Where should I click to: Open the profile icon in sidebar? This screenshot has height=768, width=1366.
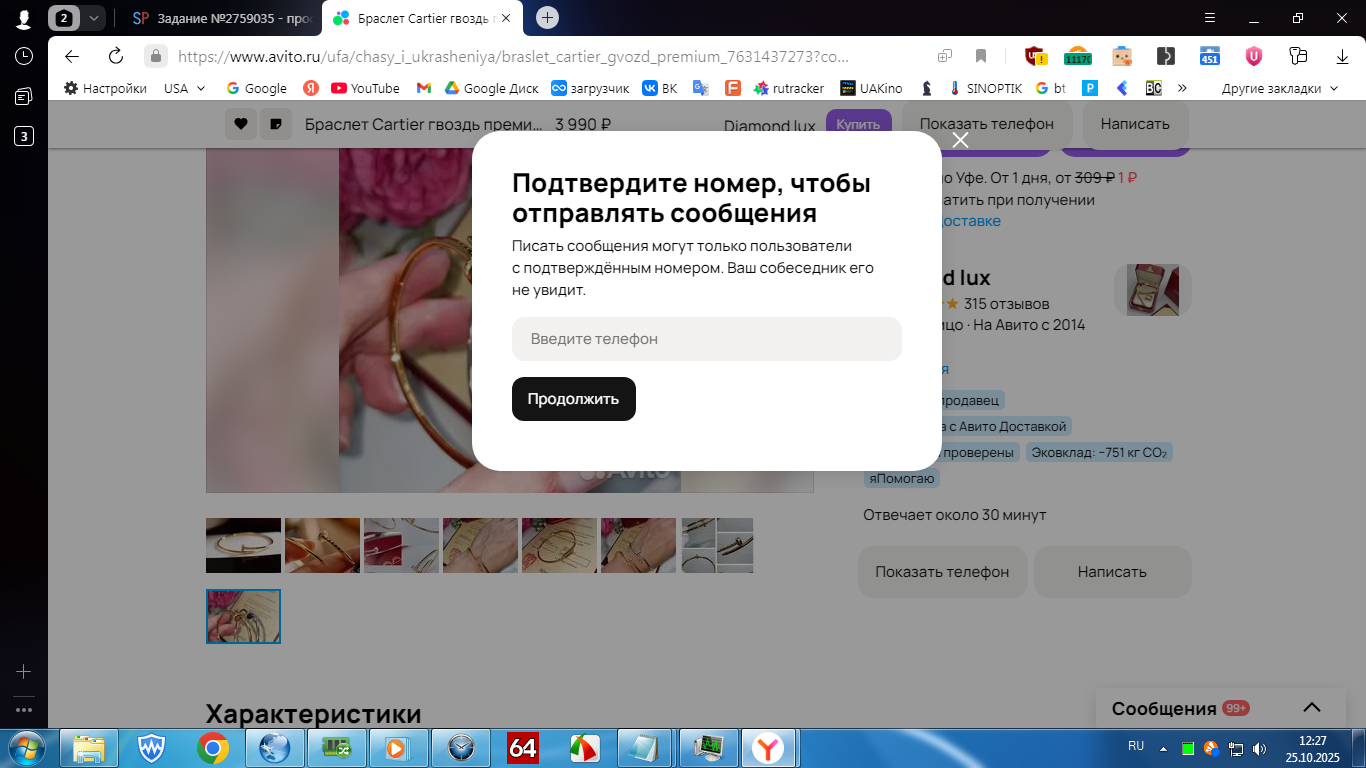pyautogui.click(x=23, y=19)
